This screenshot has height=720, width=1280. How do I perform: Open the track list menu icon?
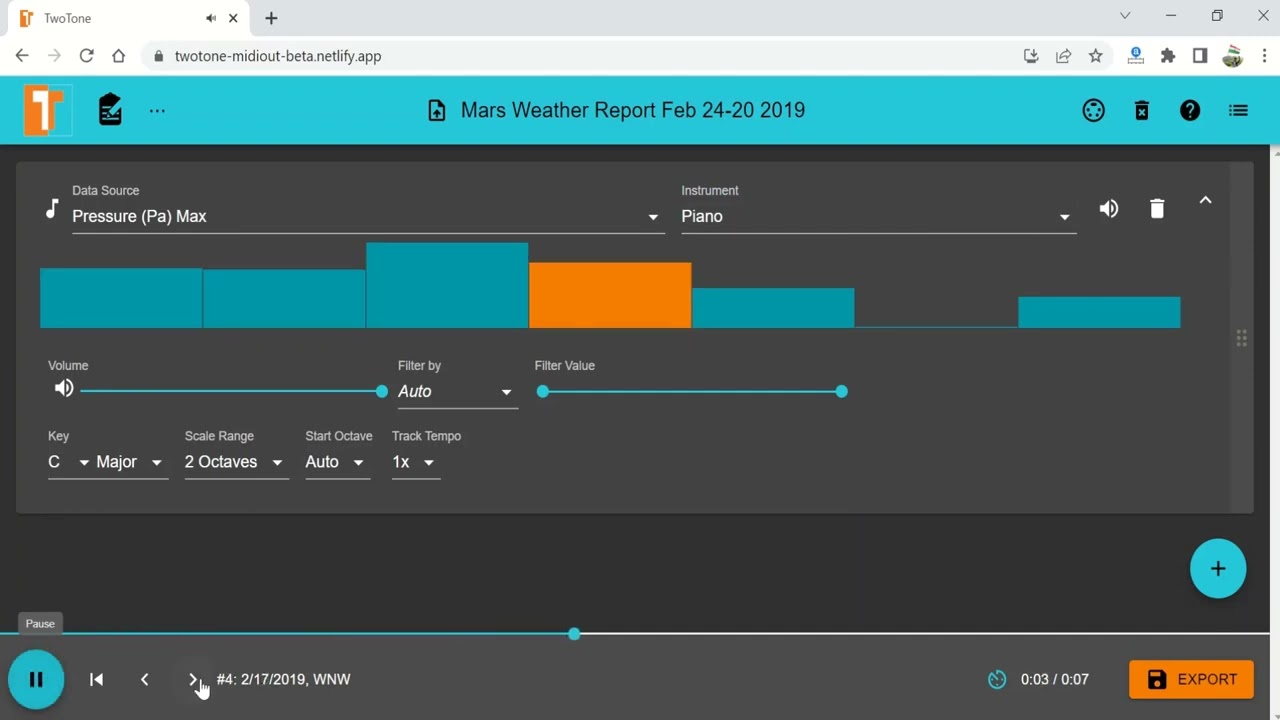click(x=1238, y=110)
